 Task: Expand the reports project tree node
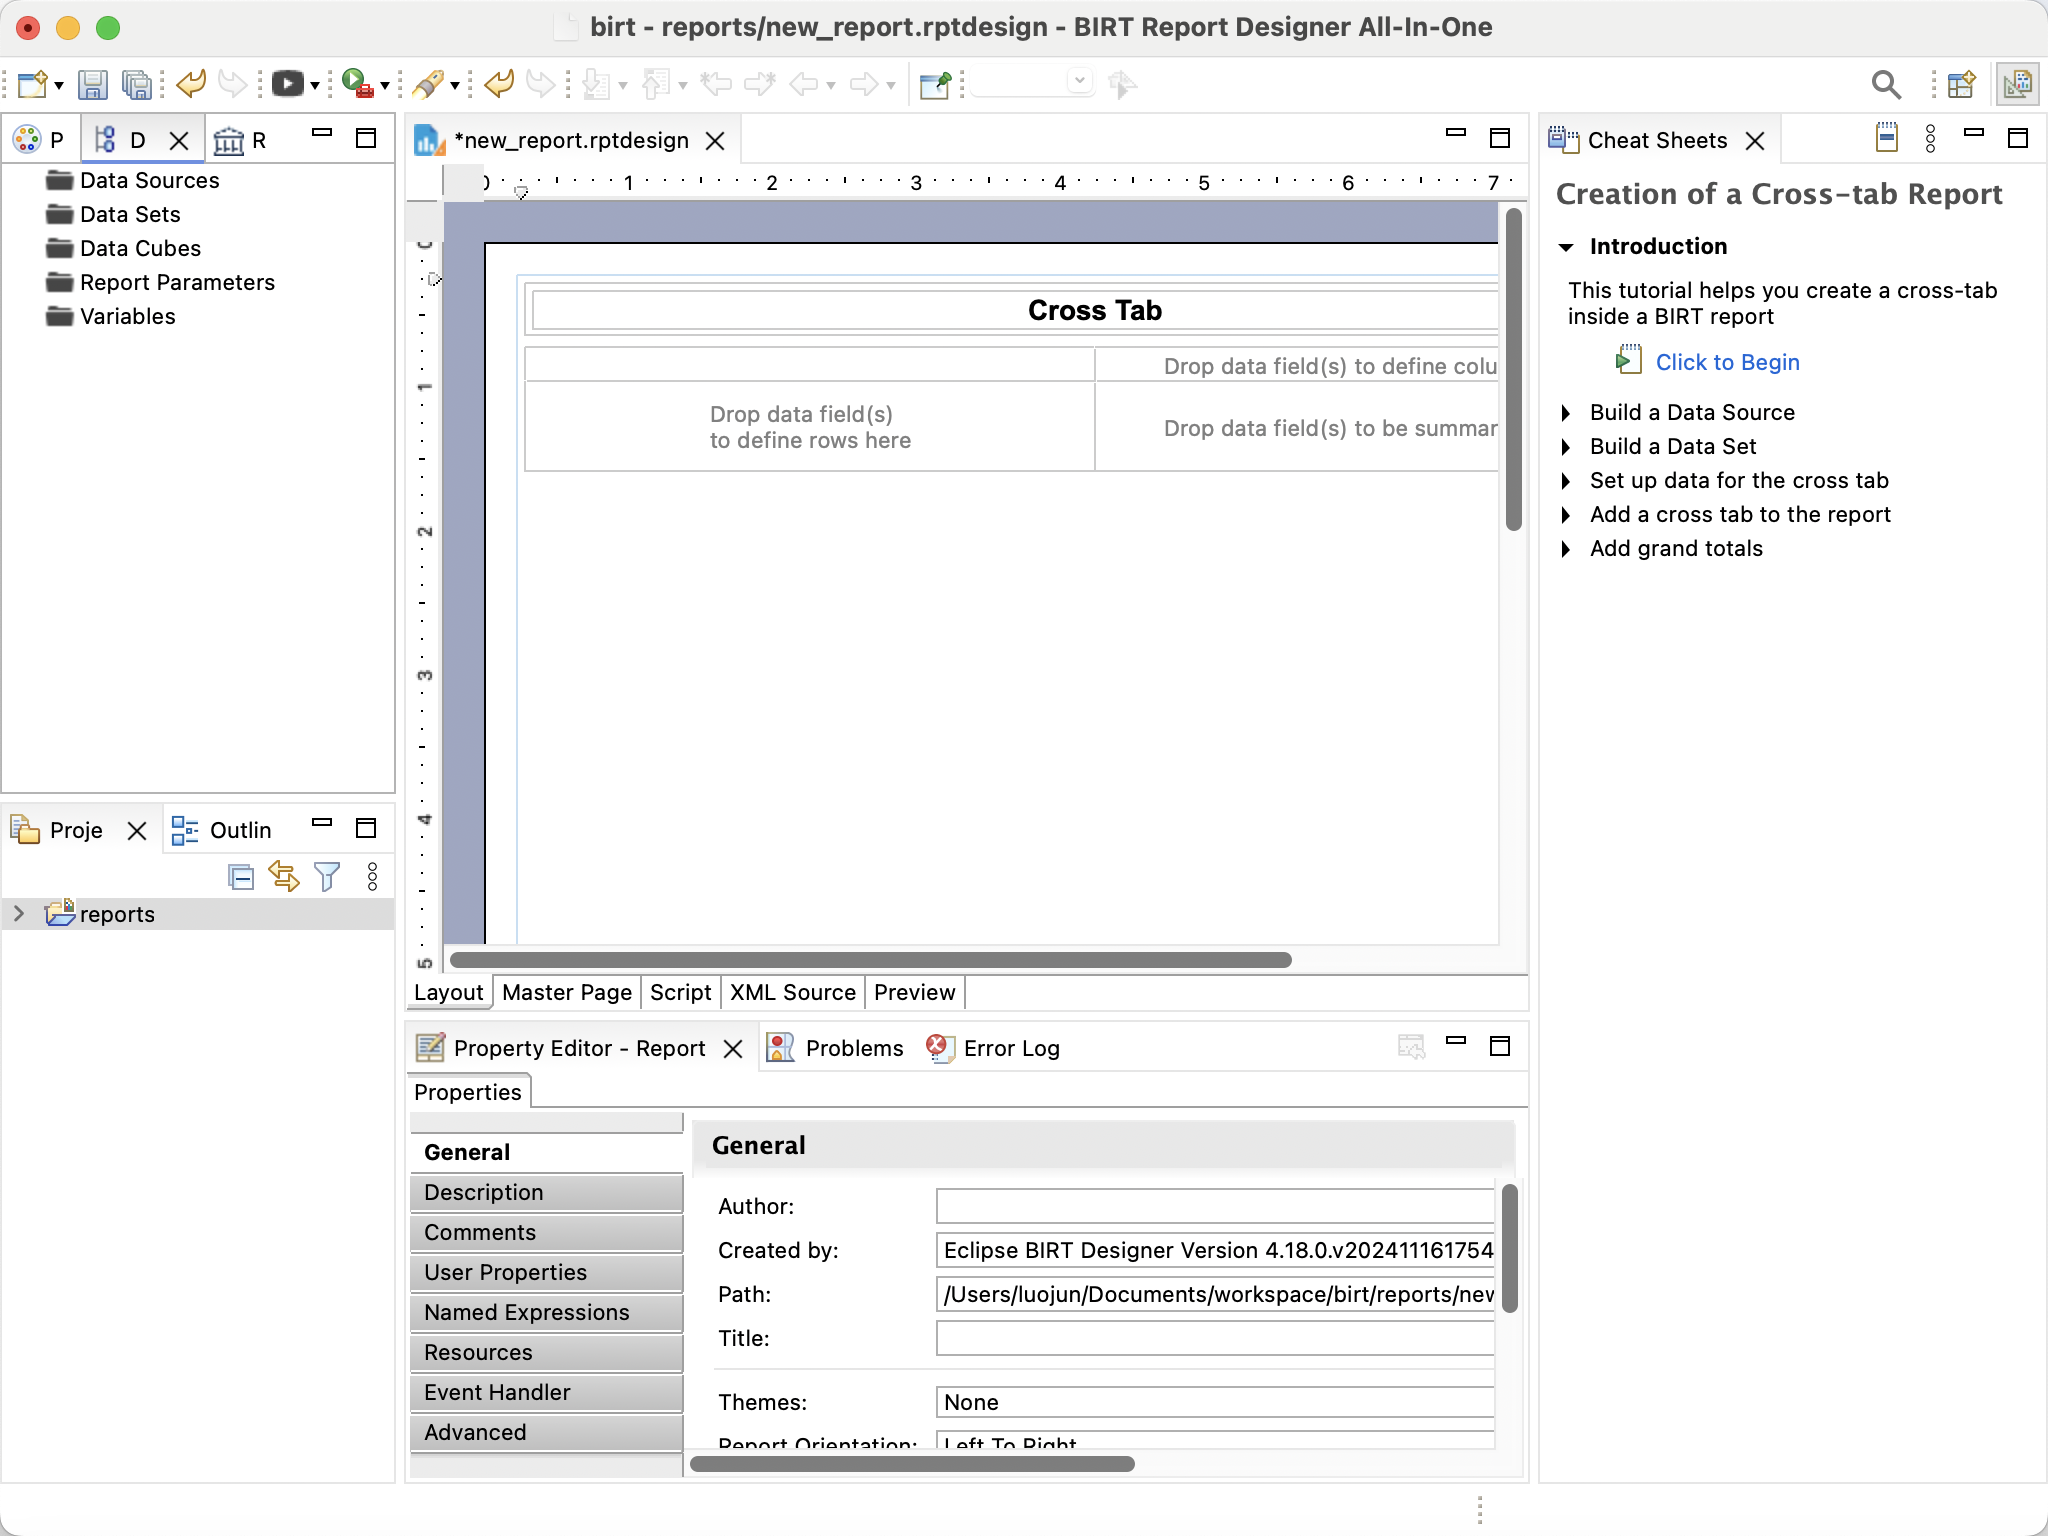18,913
